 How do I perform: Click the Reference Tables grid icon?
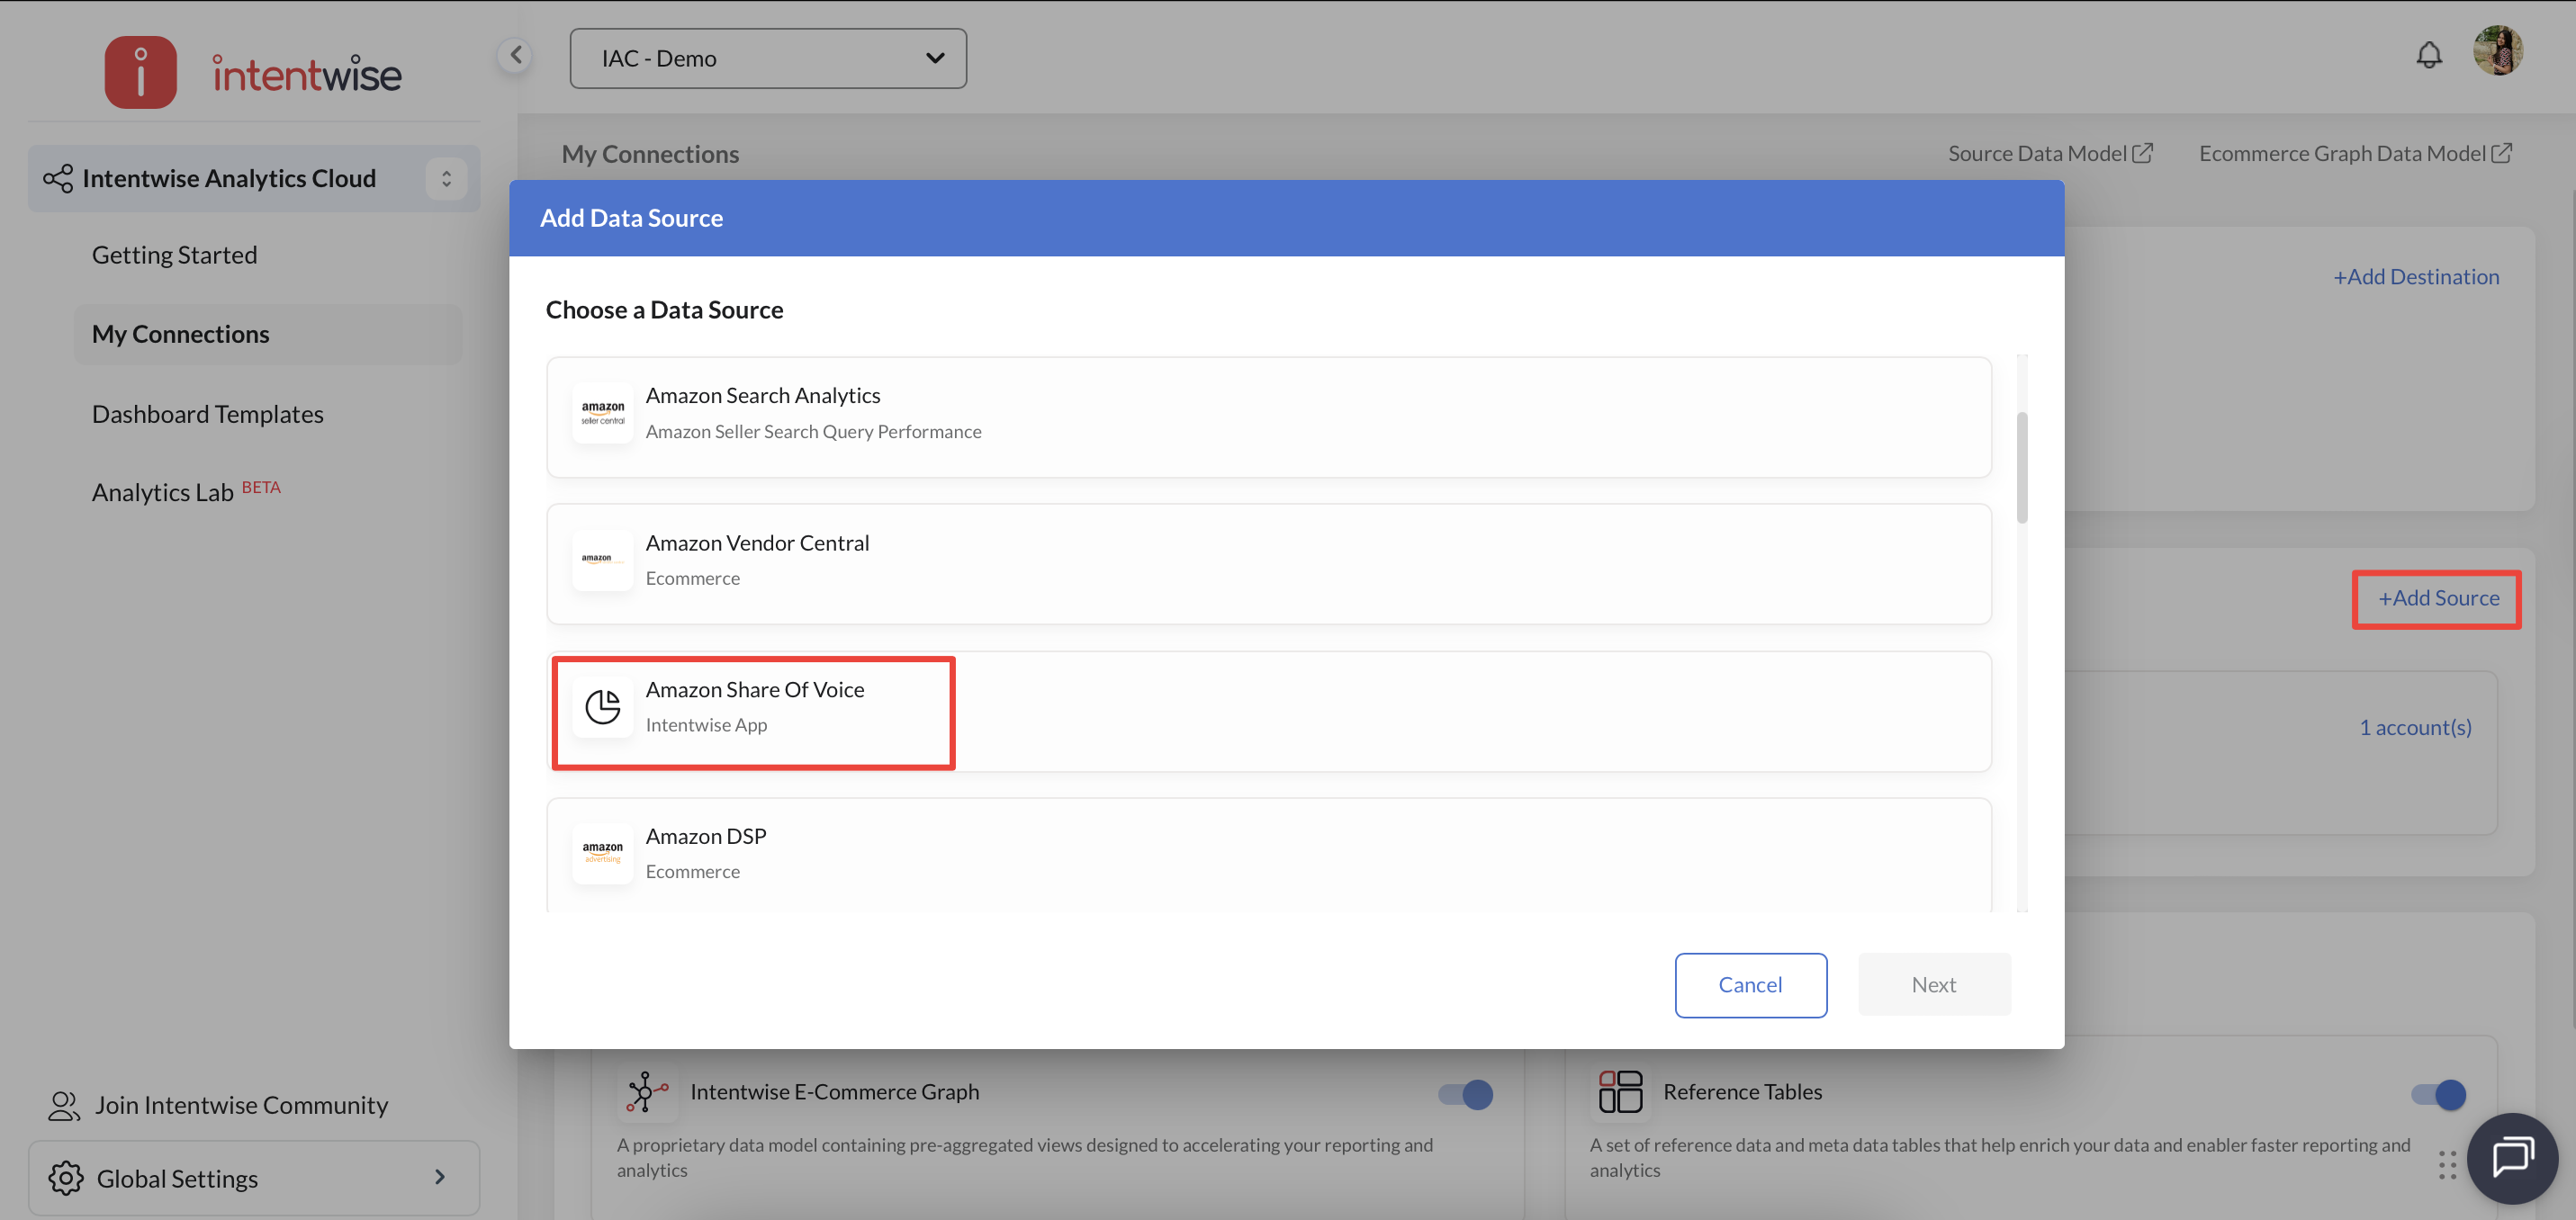[x=1620, y=1091]
